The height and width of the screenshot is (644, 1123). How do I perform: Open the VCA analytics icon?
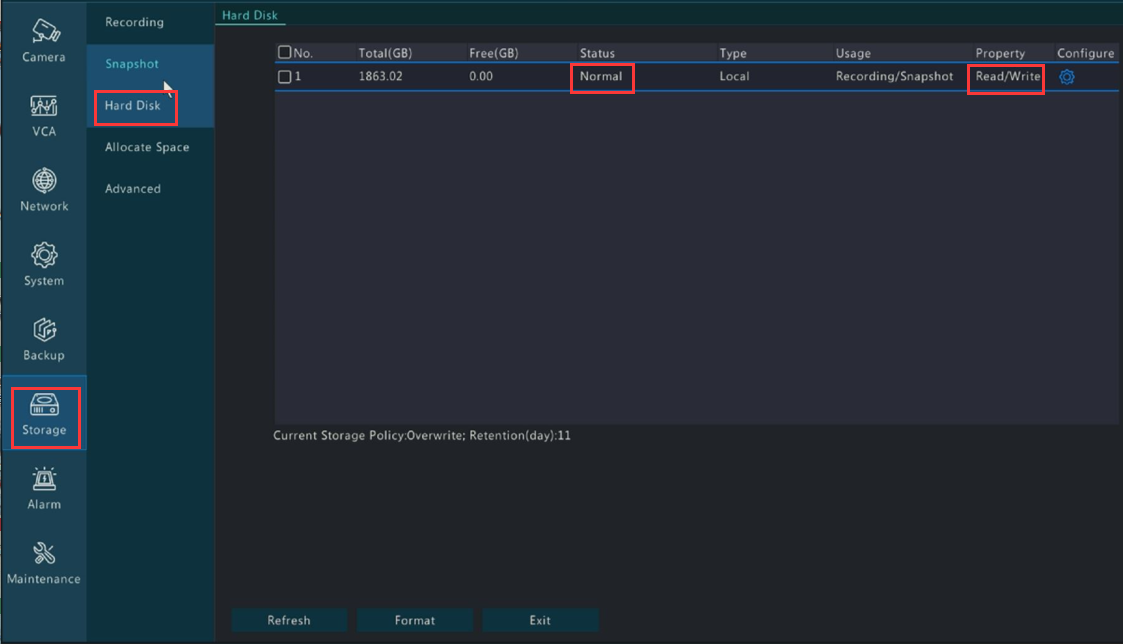44,106
